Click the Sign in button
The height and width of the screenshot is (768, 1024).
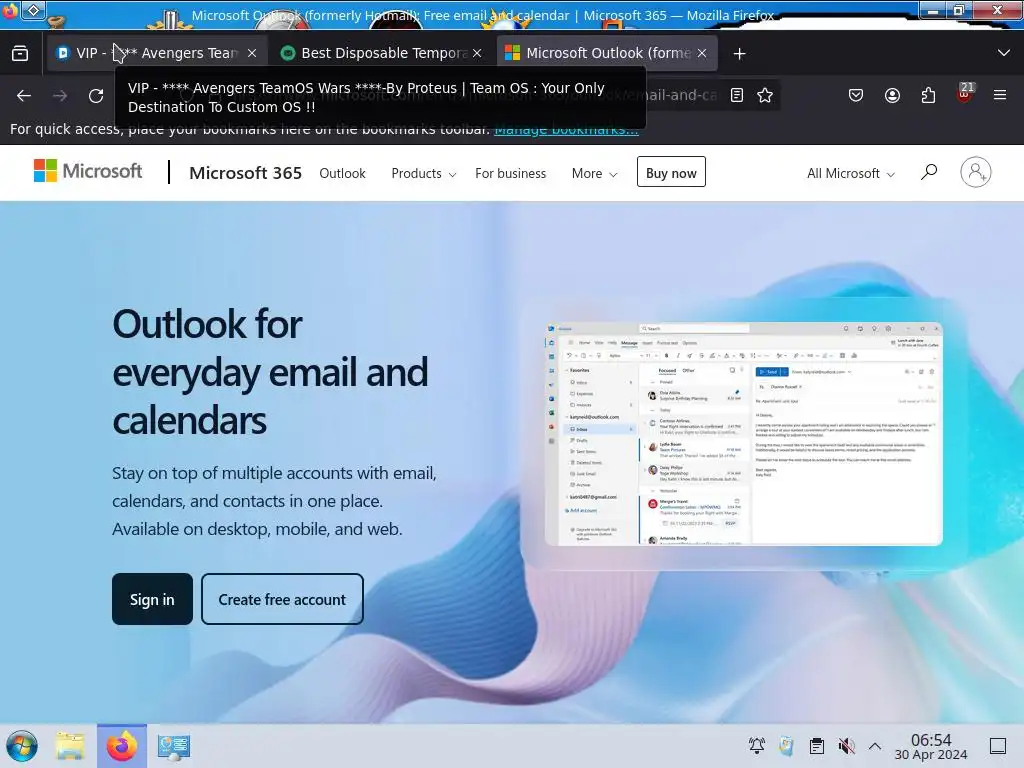click(x=152, y=599)
